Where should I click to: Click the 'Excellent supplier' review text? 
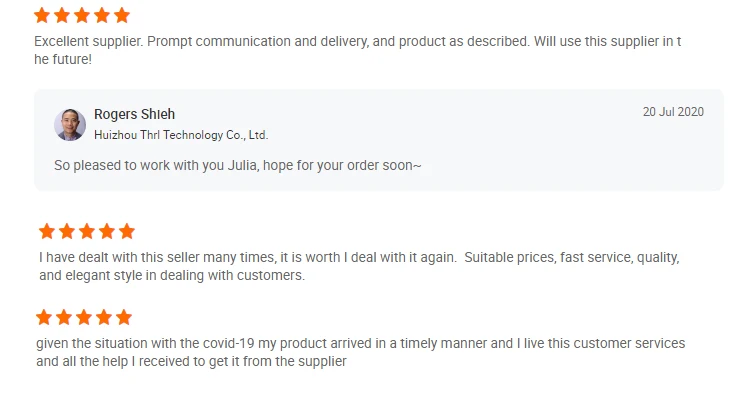click(358, 50)
